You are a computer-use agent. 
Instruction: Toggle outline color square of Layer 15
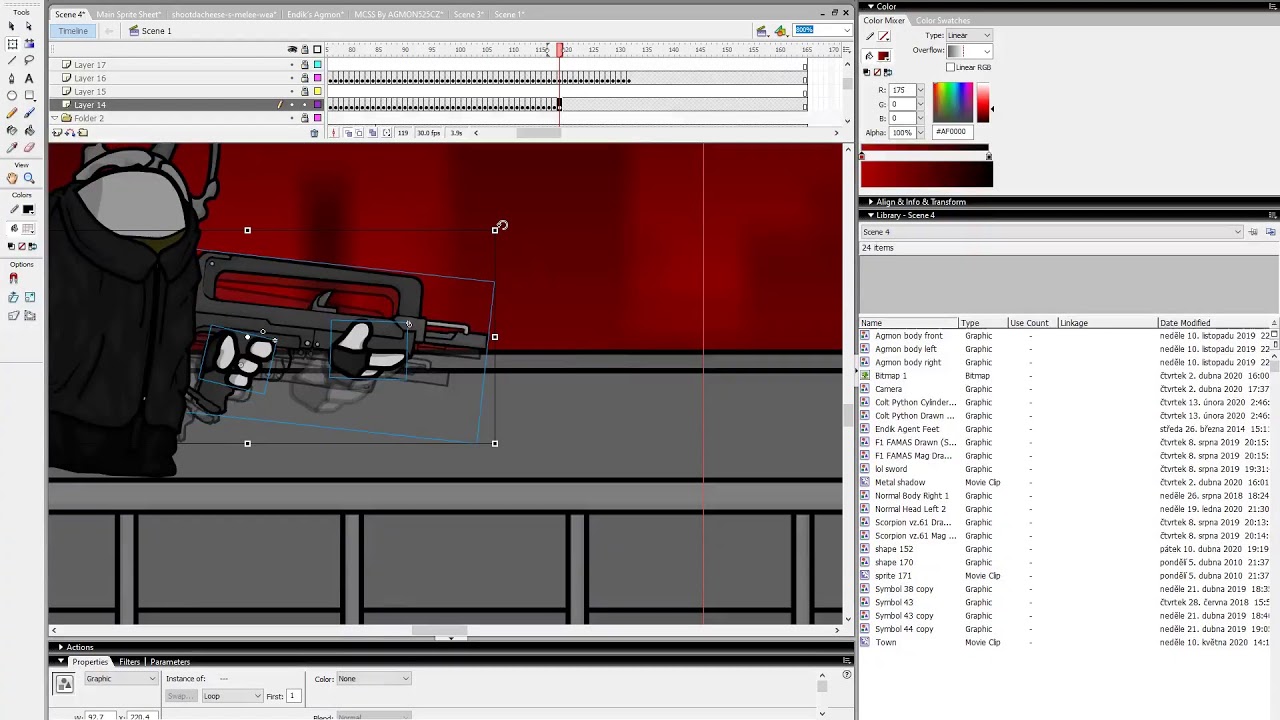click(318, 91)
